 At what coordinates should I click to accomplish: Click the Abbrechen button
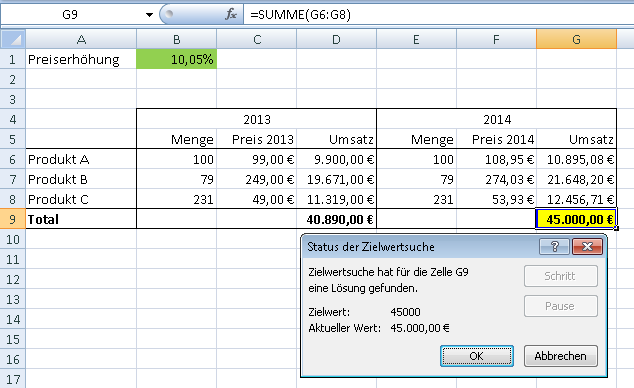coord(560,356)
